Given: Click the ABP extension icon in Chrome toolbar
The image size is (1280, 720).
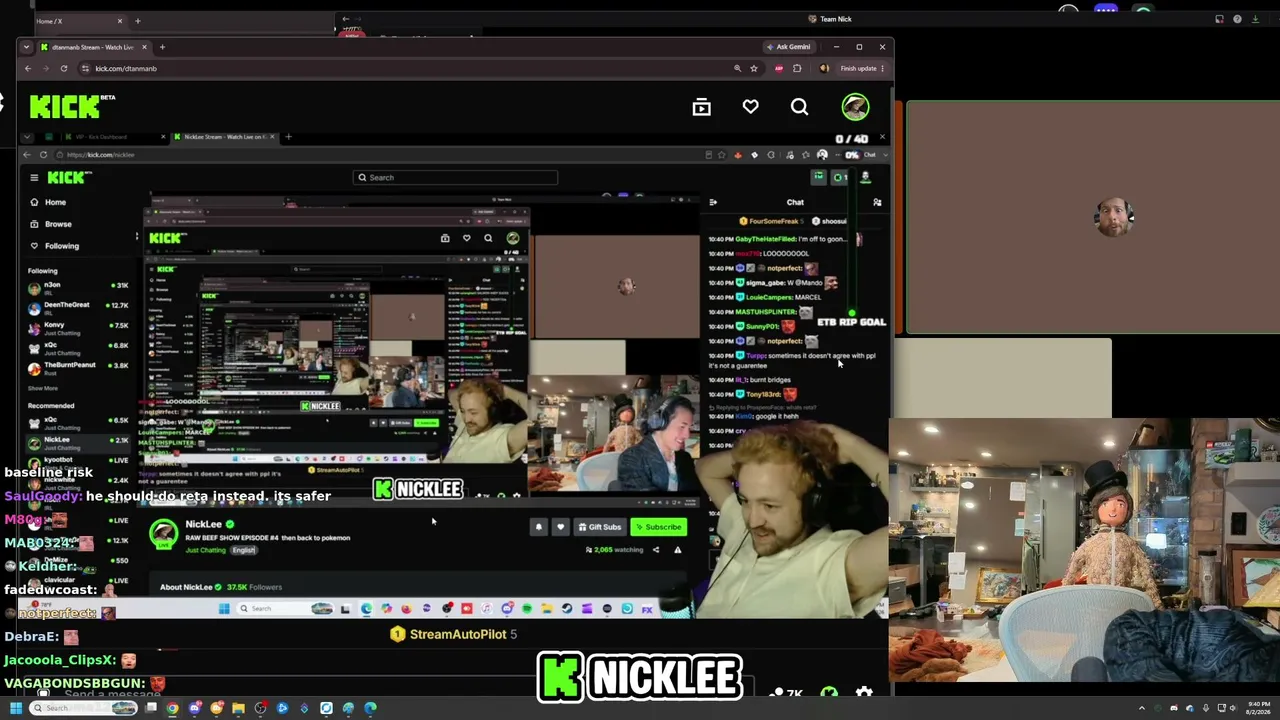Looking at the screenshot, I should click(x=779, y=68).
